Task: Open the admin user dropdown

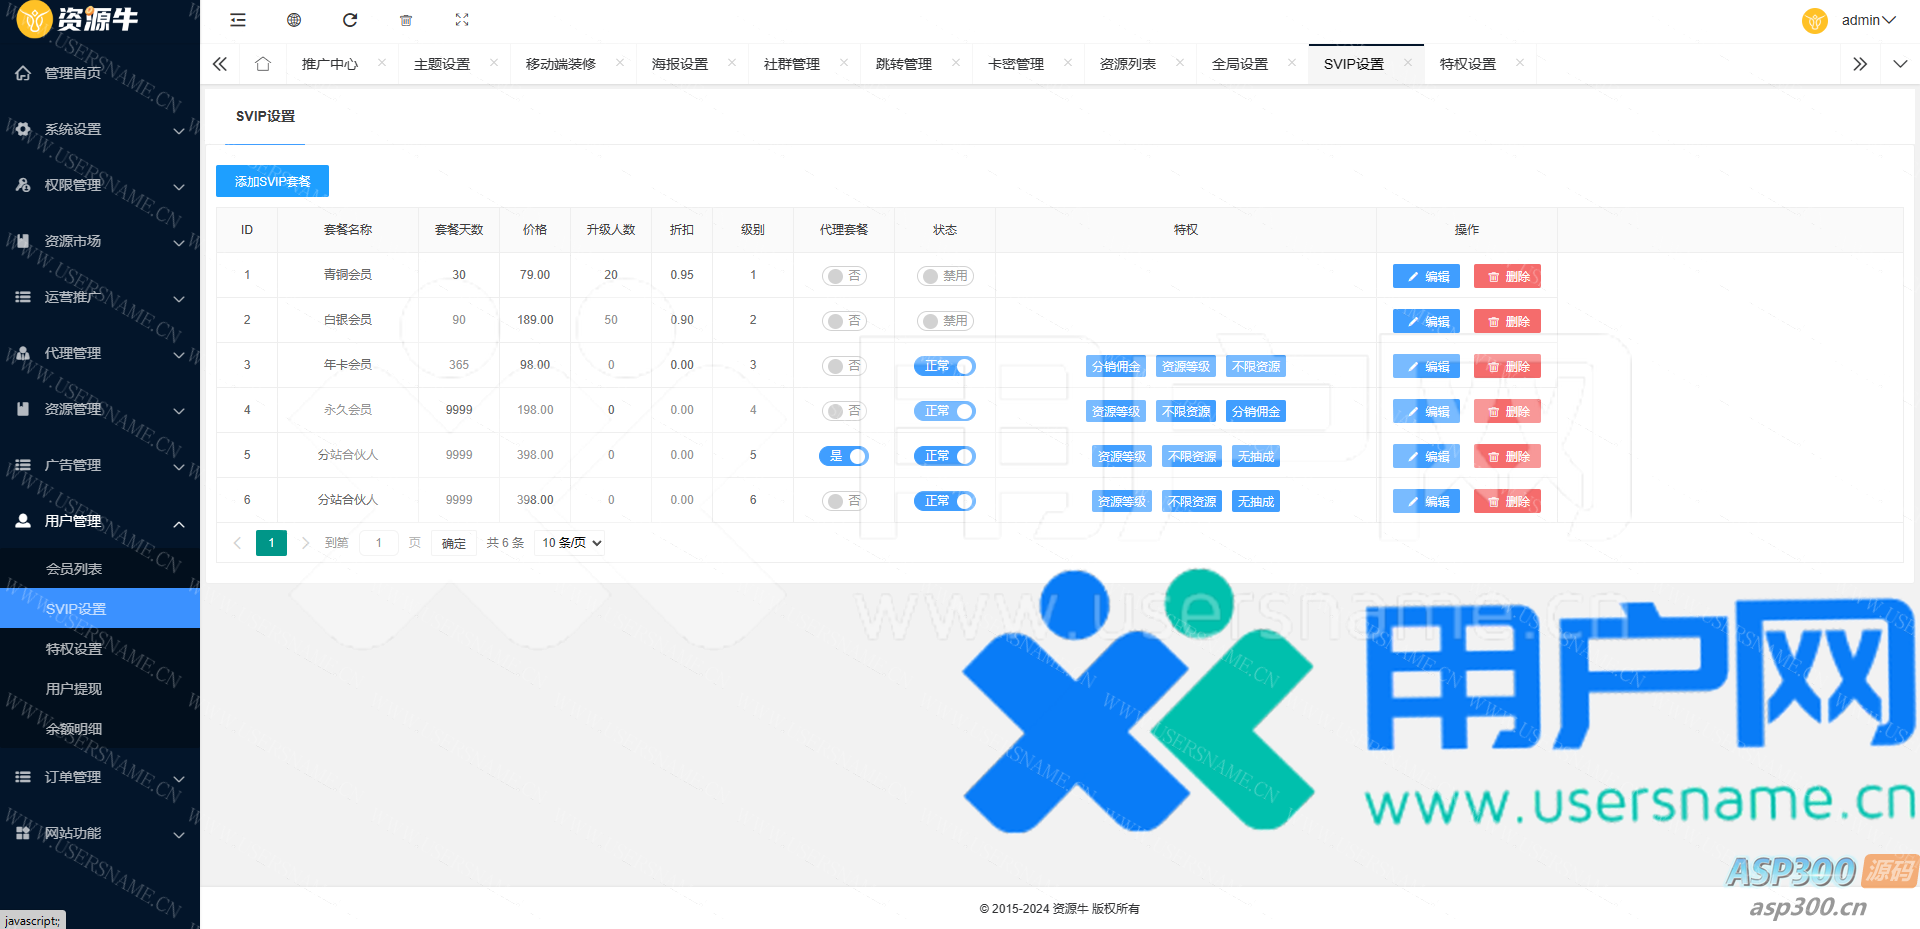Action: 1866,20
